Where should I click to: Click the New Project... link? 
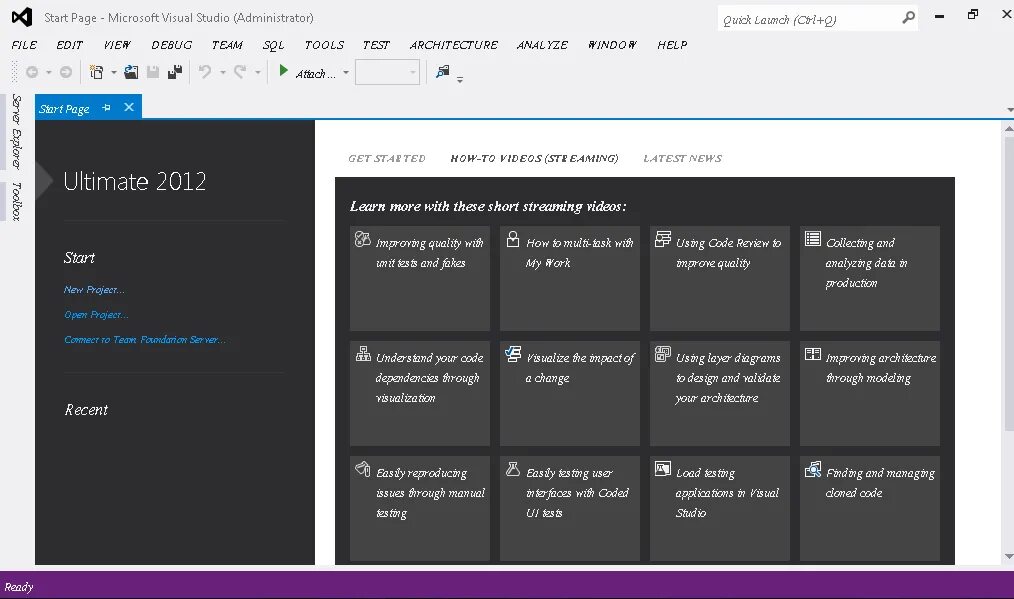pyautogui.click(x=94, y=290)
